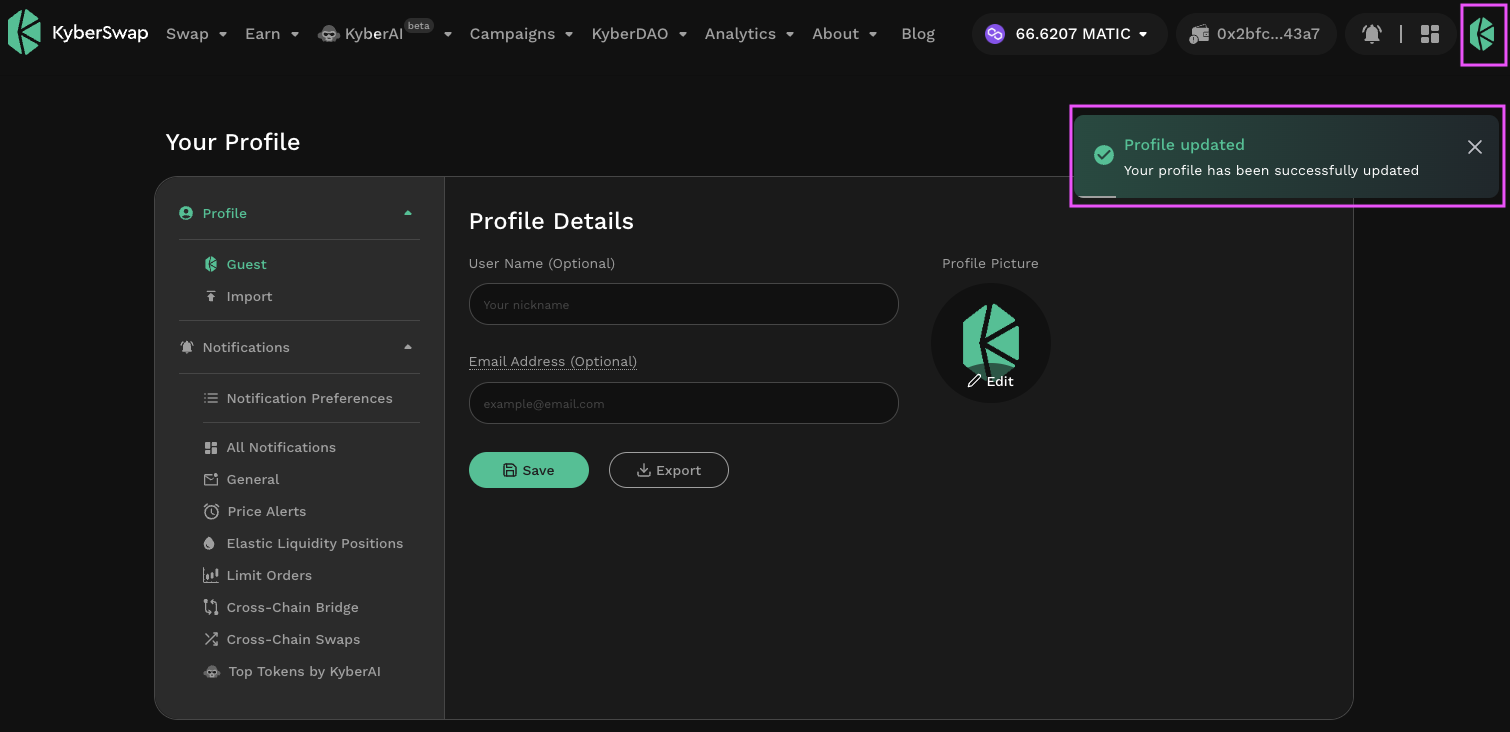Collapse the Notifications section

pos(407,347)
